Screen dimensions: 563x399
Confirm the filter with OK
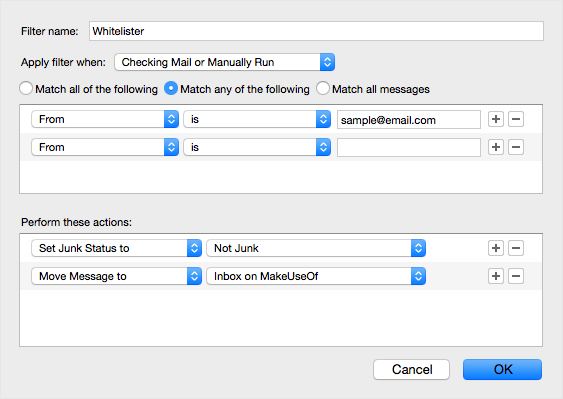[502, 370]
